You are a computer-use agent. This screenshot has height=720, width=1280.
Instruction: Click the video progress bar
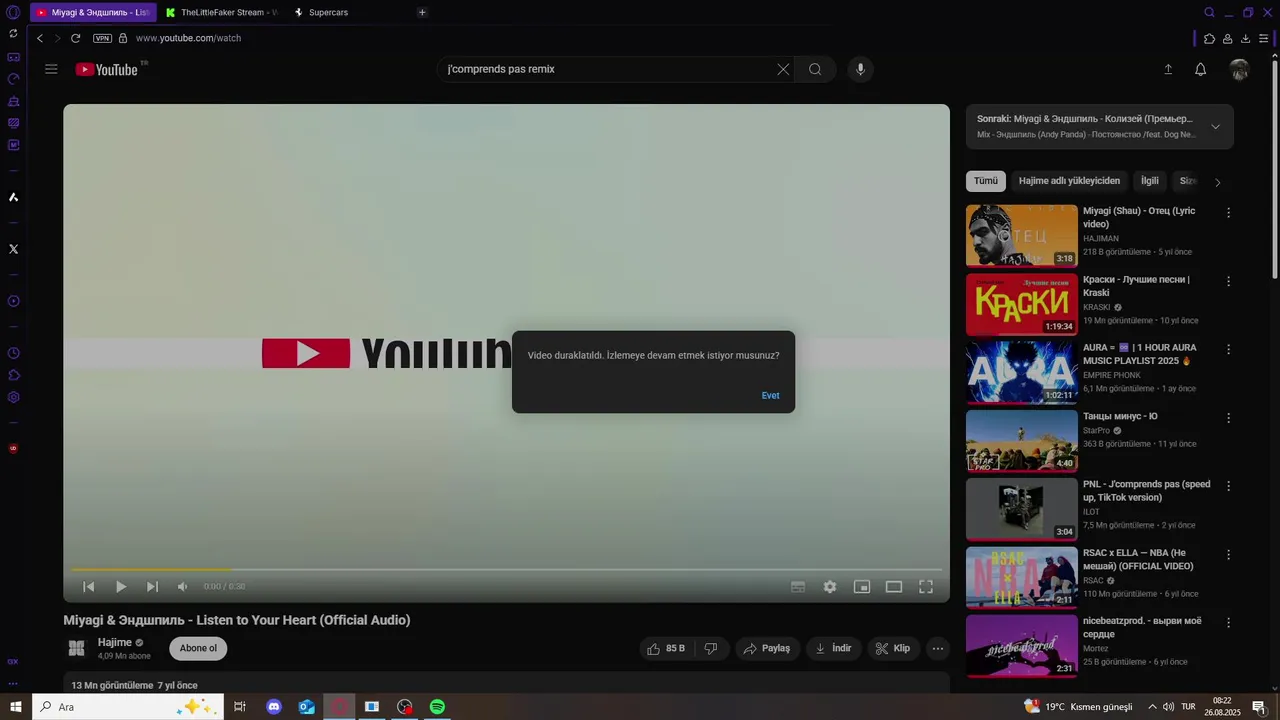pyautogui.click(x=506, y=570)
